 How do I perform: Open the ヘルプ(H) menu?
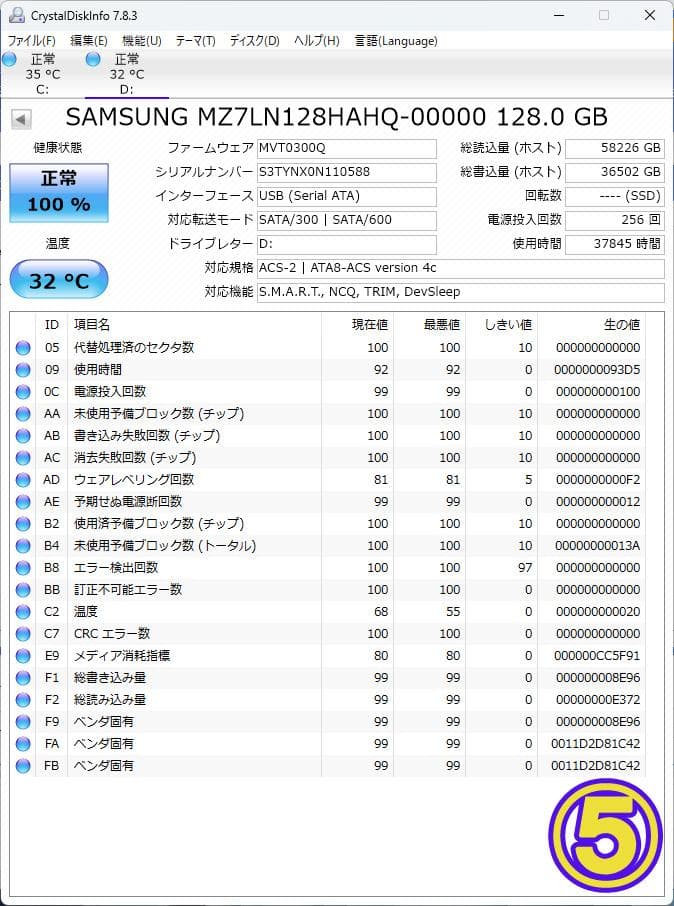[316, 41]
